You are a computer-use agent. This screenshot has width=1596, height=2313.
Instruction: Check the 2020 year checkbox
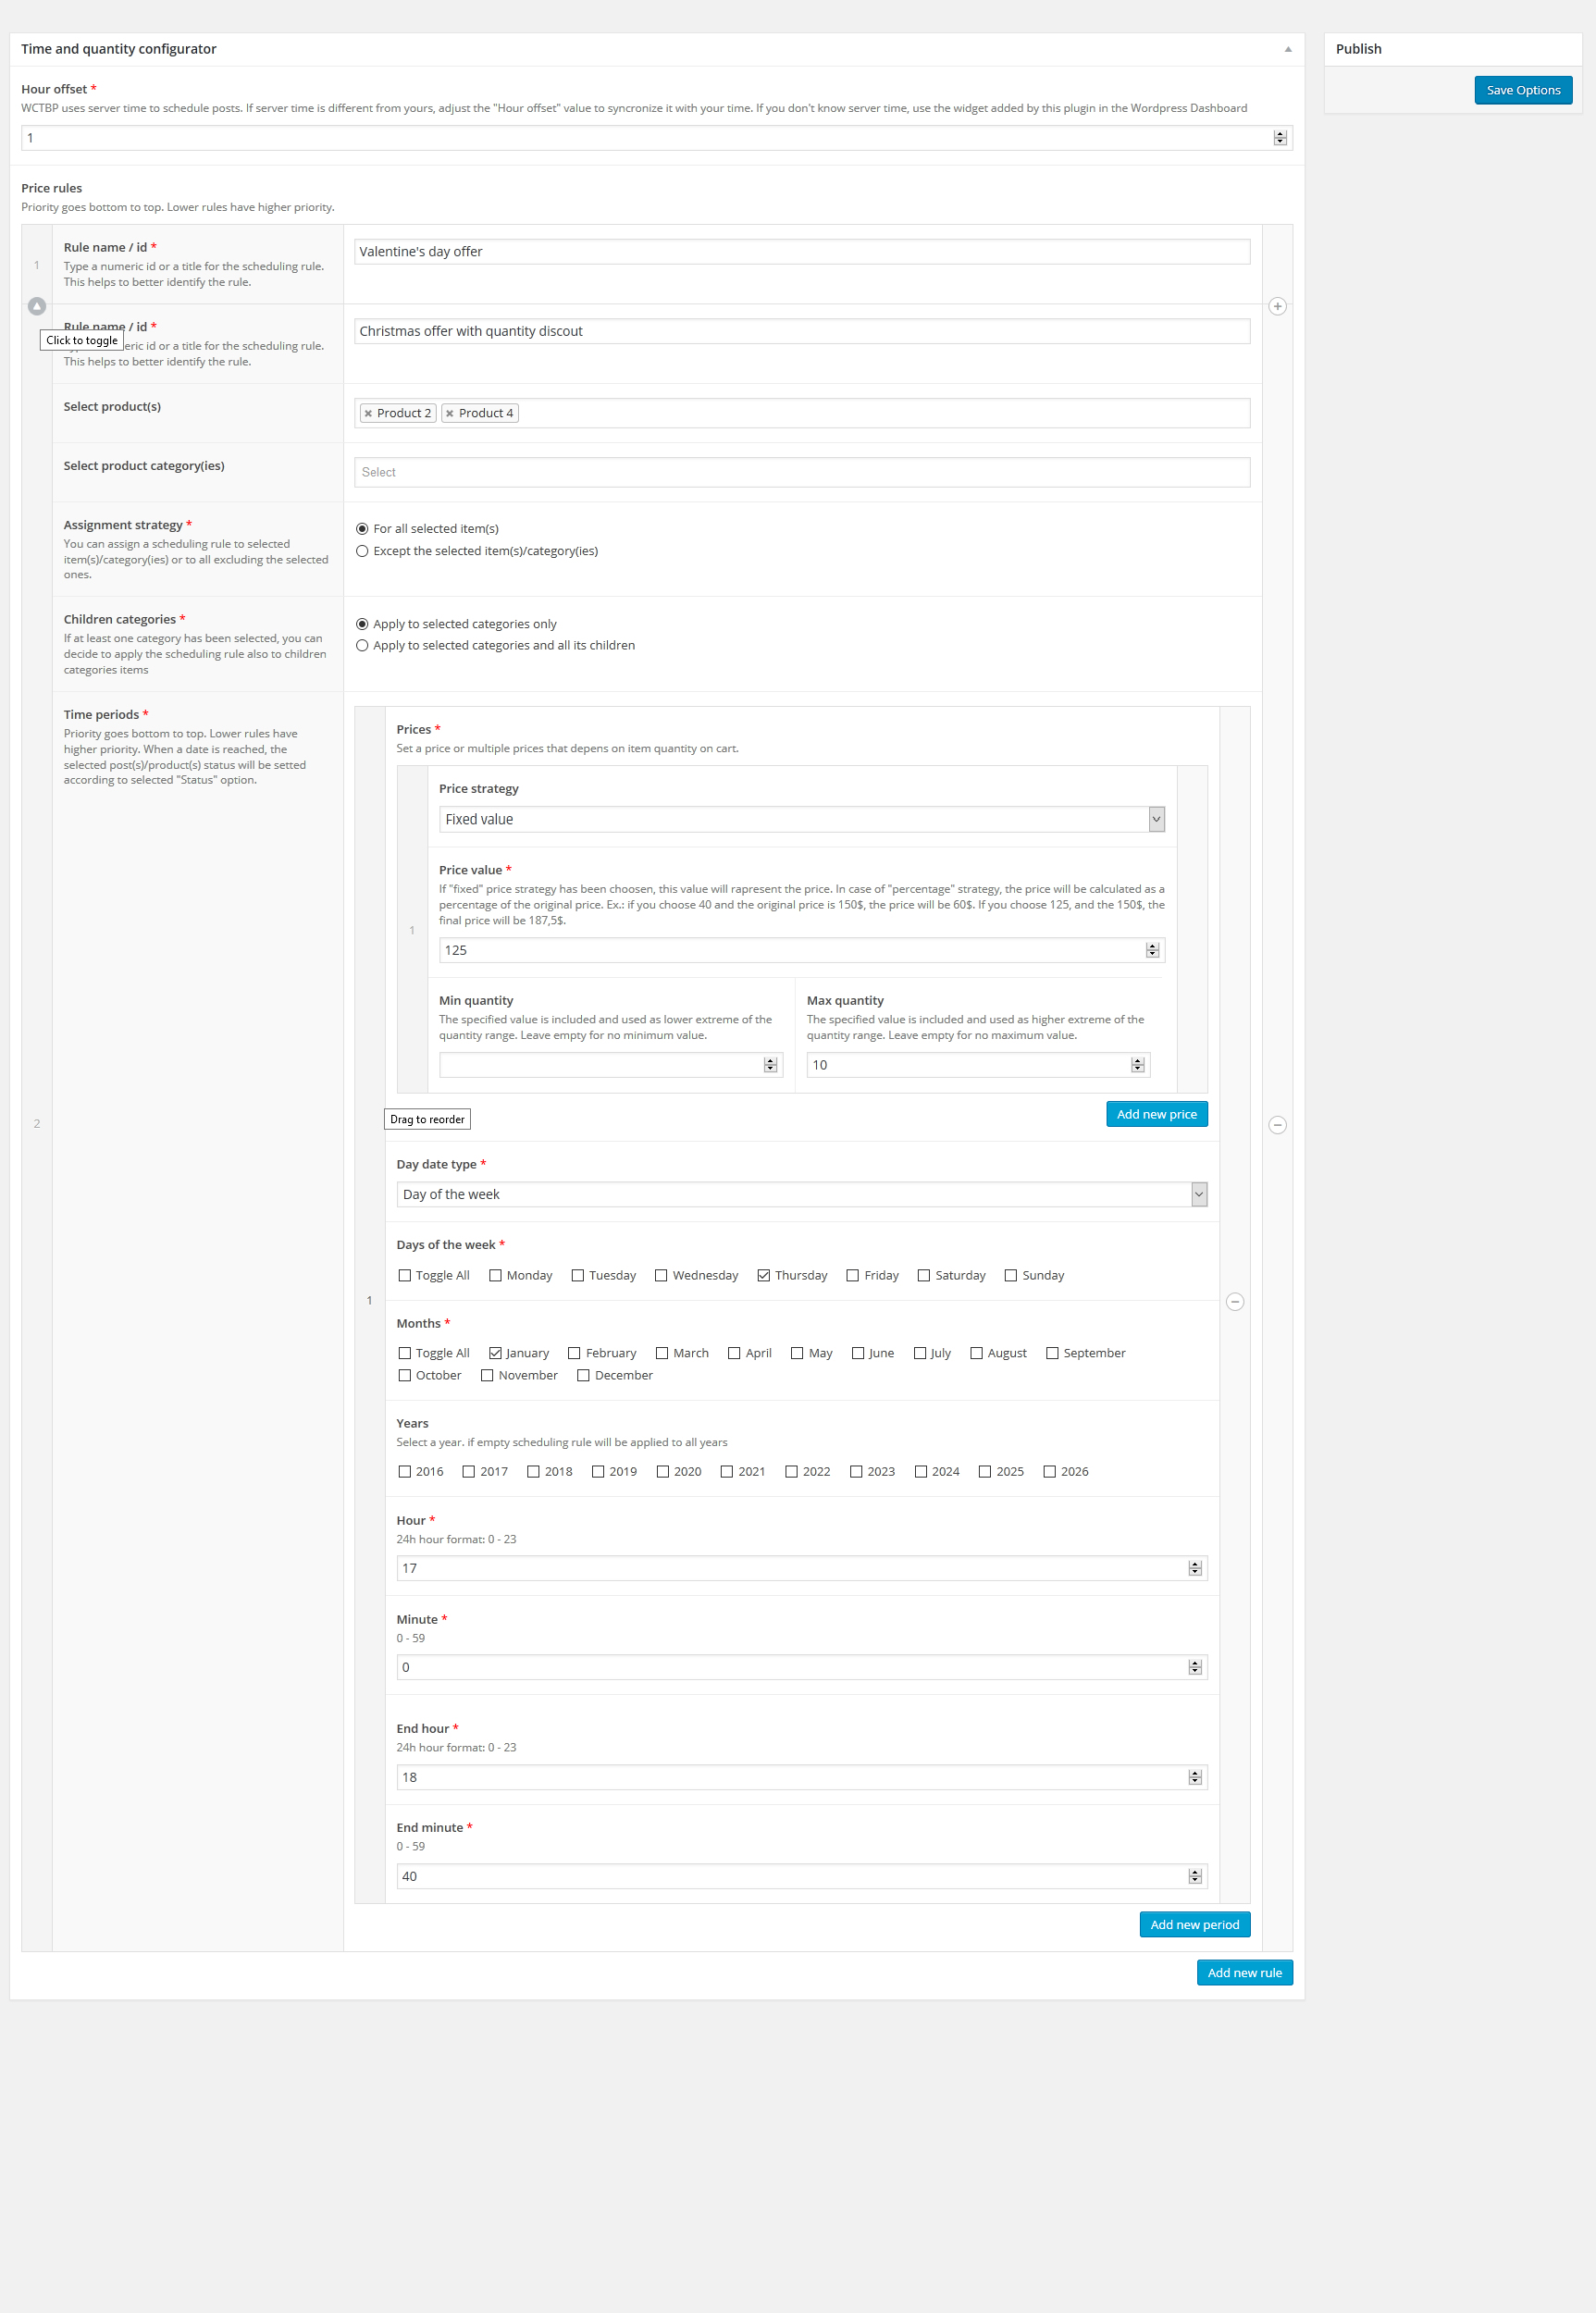664,1471
